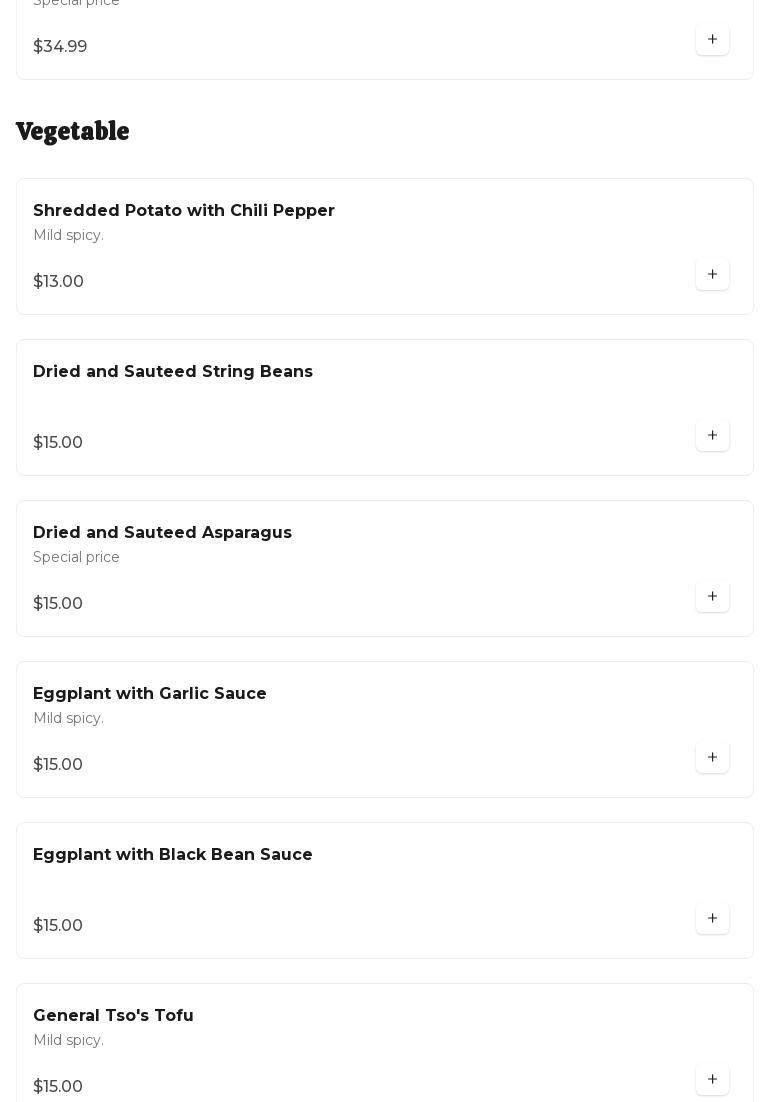Select Eggplant with Black Bean Sauce title
This screenshot has width=770, height=1102.
(x=173, y=855)
